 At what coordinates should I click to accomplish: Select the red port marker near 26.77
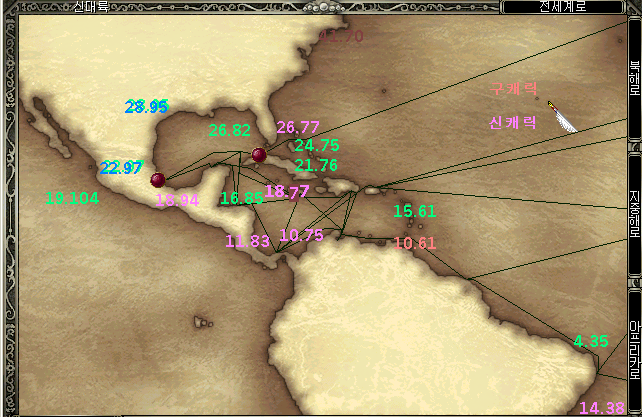259,155
